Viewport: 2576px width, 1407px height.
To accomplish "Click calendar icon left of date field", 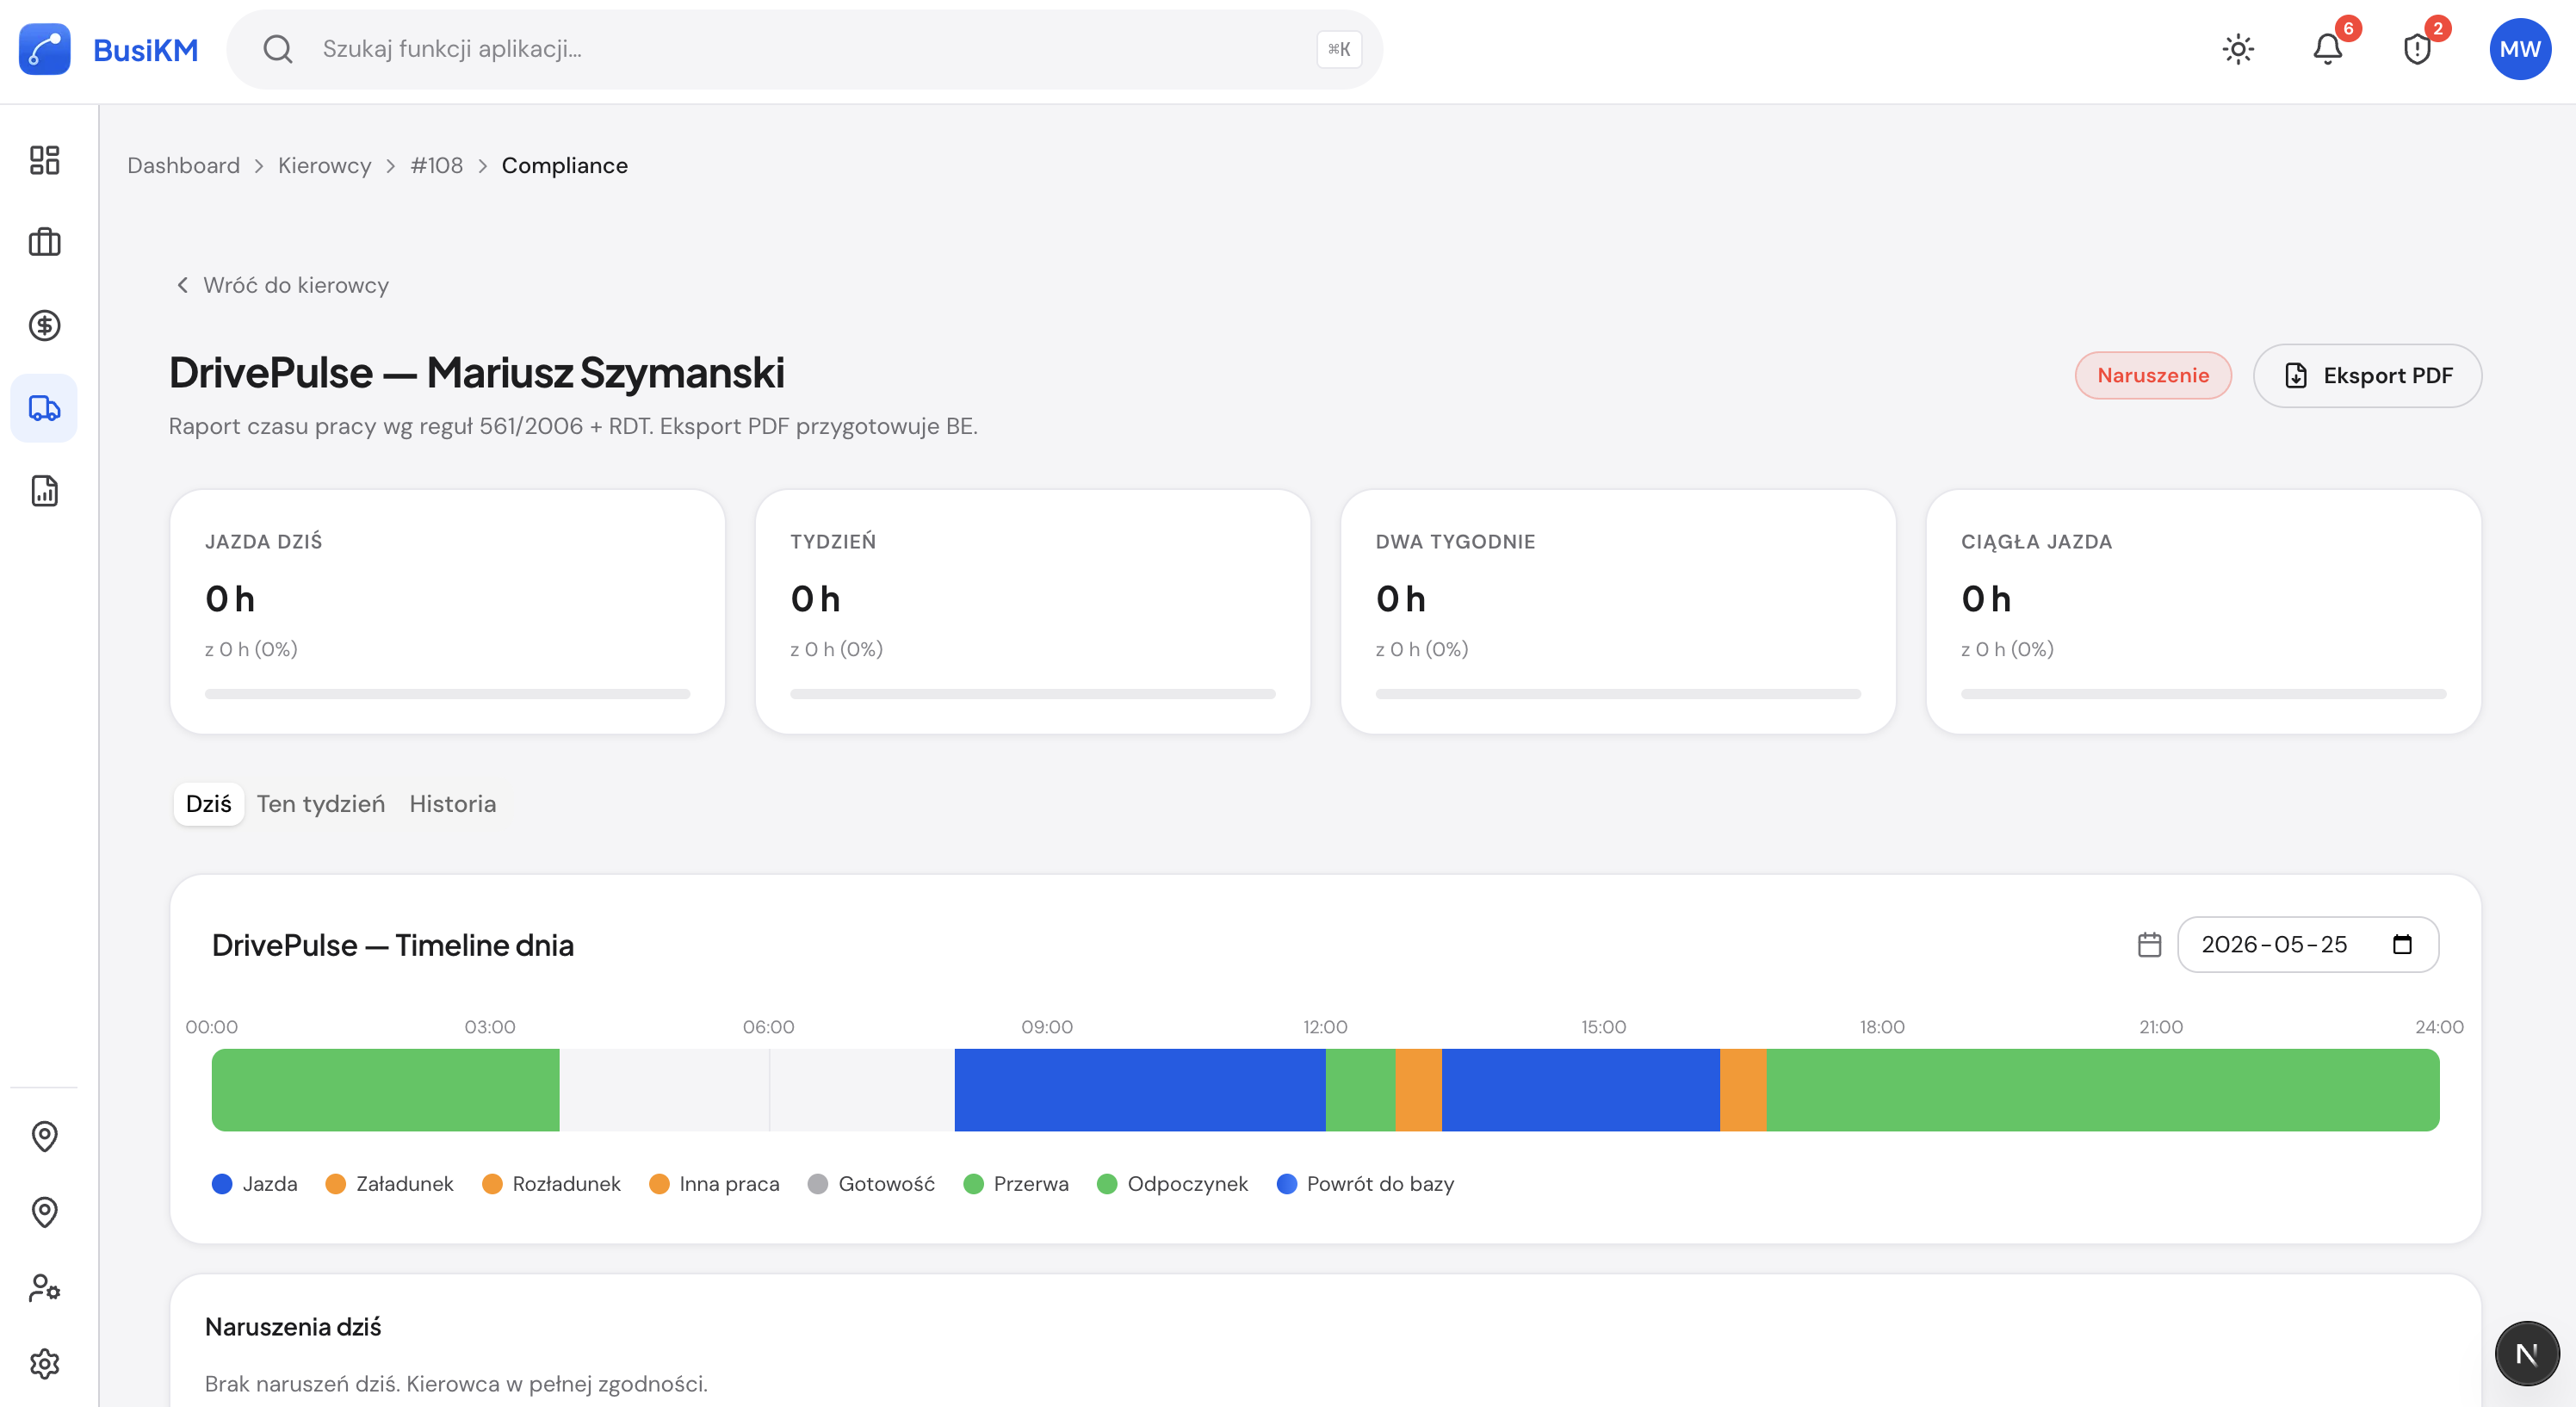I will [x=2149, y=944].
